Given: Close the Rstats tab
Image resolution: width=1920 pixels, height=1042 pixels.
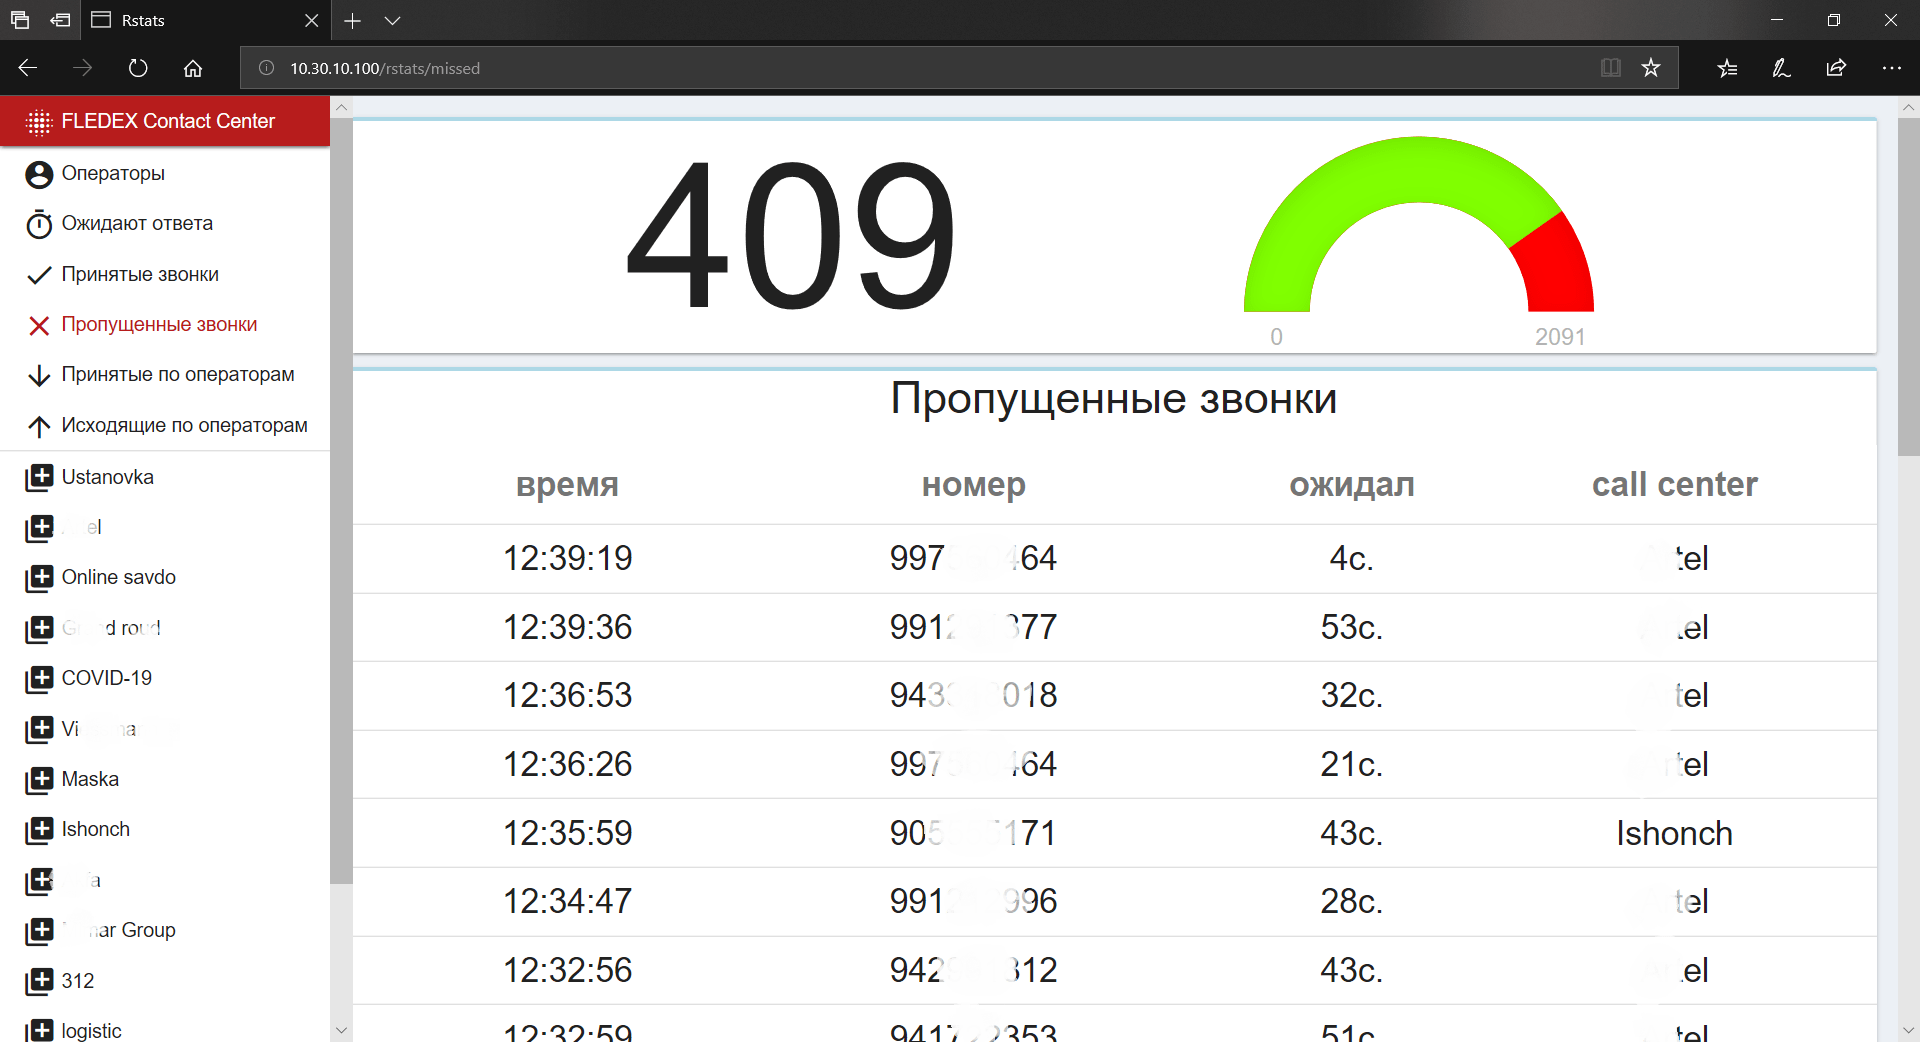Looking at the screenshot, I should tap(311, 20).
